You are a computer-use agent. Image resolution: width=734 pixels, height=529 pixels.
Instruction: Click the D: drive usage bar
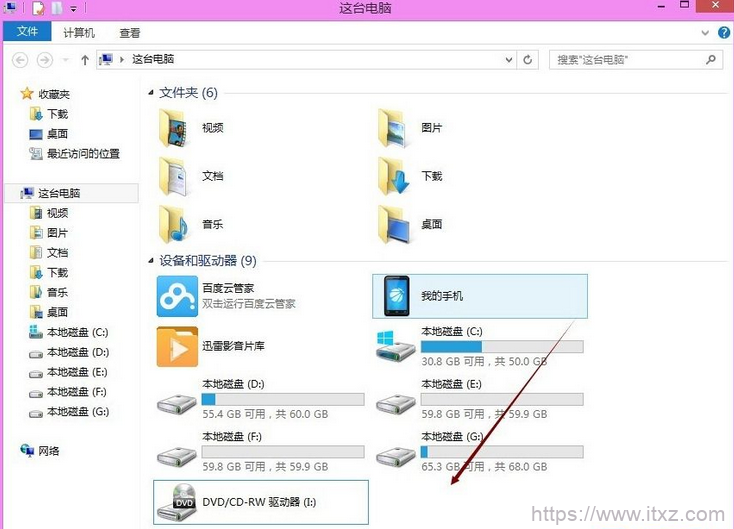point(283,399)
